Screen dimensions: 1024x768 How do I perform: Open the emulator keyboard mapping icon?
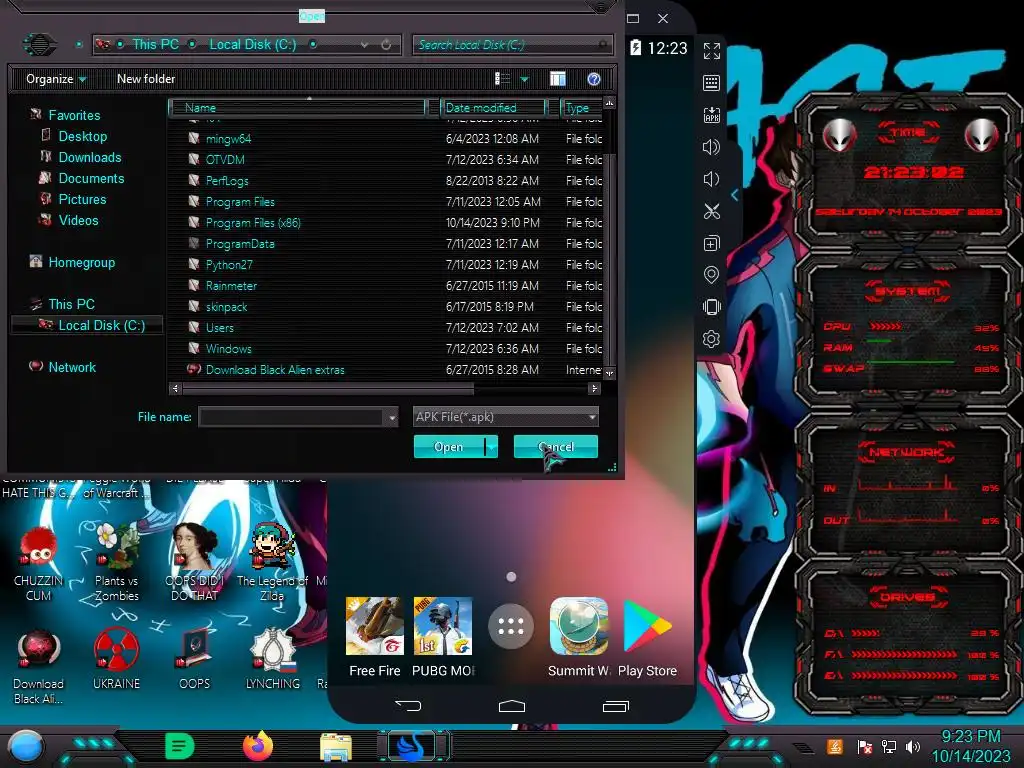[x=712, y=83]
